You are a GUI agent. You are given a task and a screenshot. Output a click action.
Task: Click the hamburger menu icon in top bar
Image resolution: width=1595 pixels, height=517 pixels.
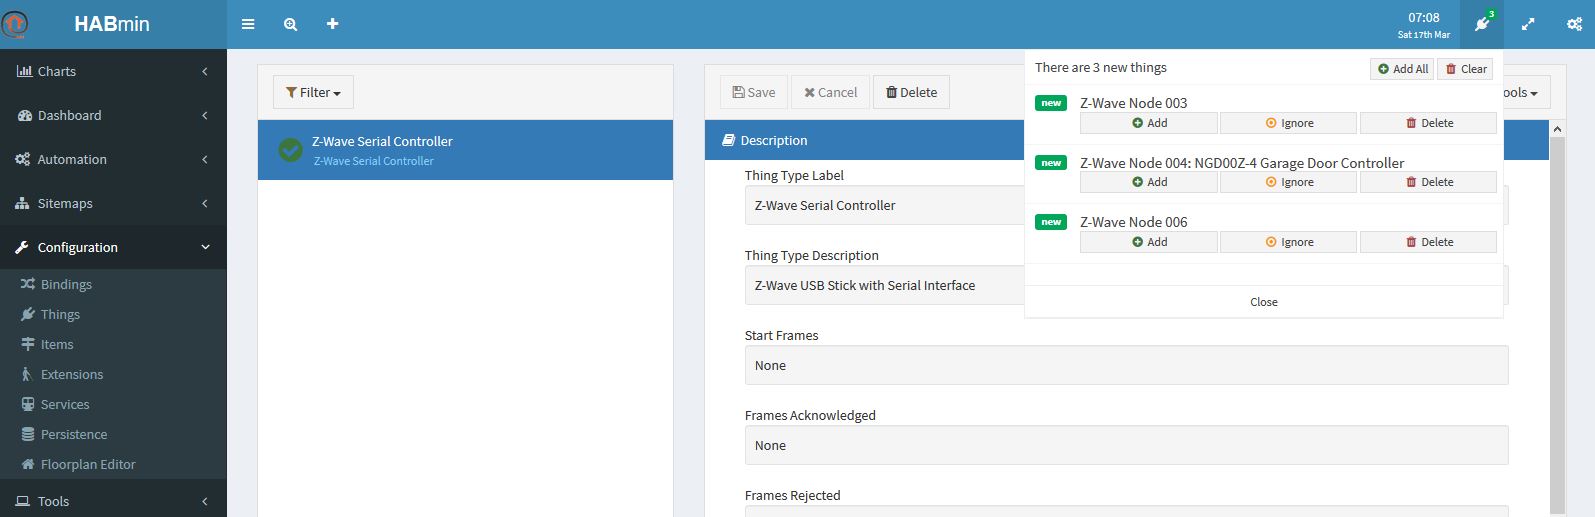click(x=248, y=24)
